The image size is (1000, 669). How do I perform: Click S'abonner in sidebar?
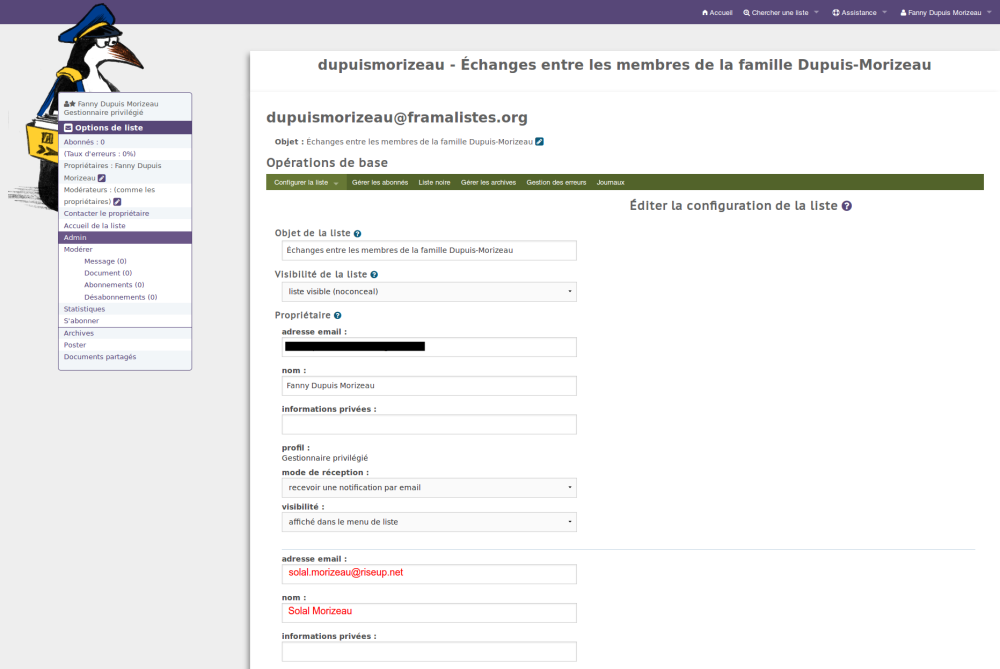coord(81,321)
